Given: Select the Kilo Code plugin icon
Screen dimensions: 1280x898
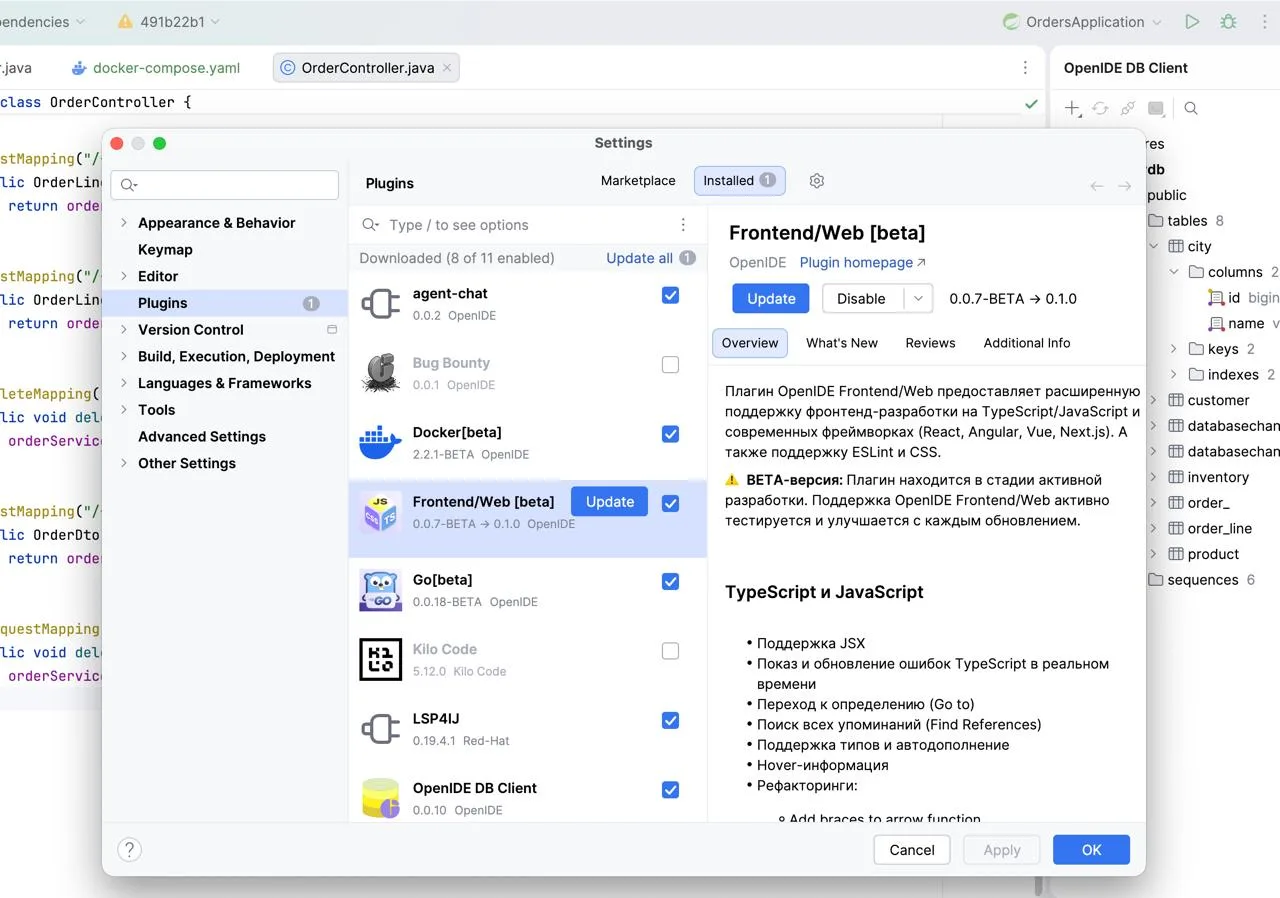Looking at the screenshot, I should pos(380,659).
